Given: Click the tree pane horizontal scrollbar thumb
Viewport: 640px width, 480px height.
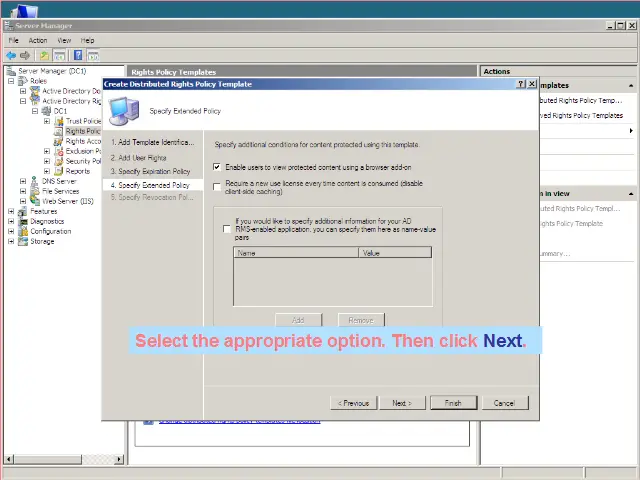Looking at the screenshot, I should click(x=48, y=459).
